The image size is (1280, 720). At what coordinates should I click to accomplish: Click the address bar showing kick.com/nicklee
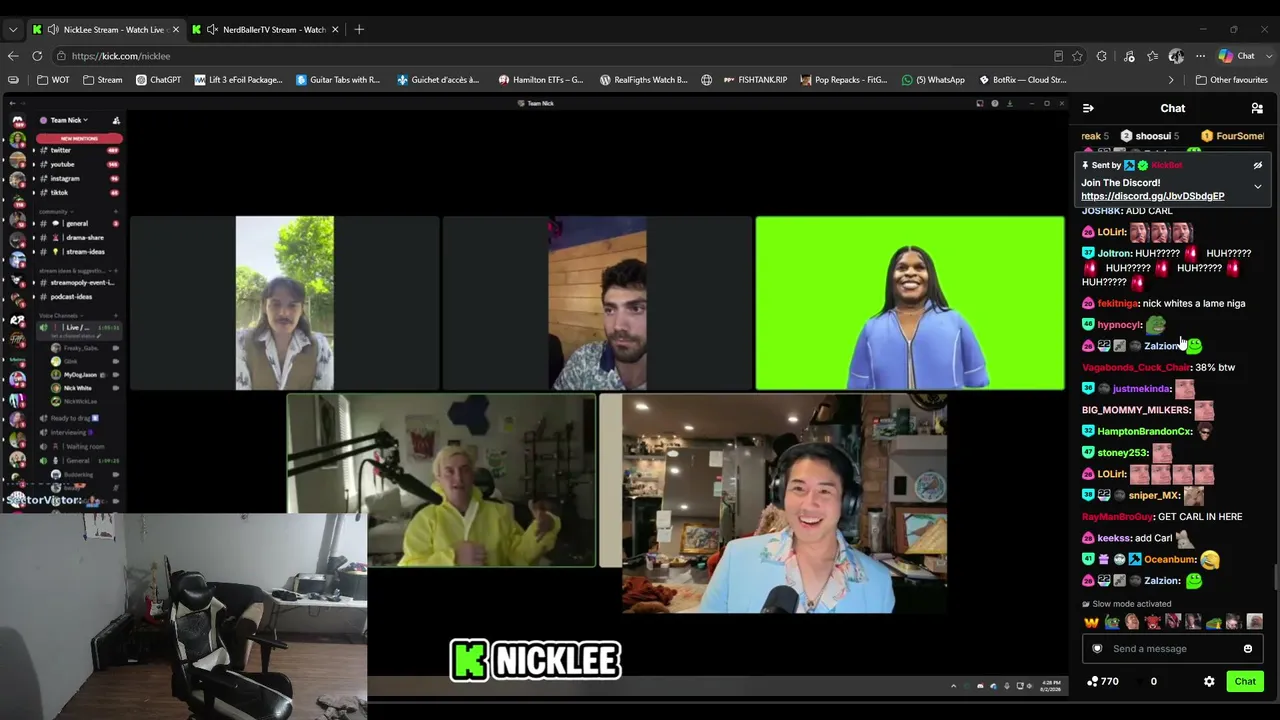[570, 56]
